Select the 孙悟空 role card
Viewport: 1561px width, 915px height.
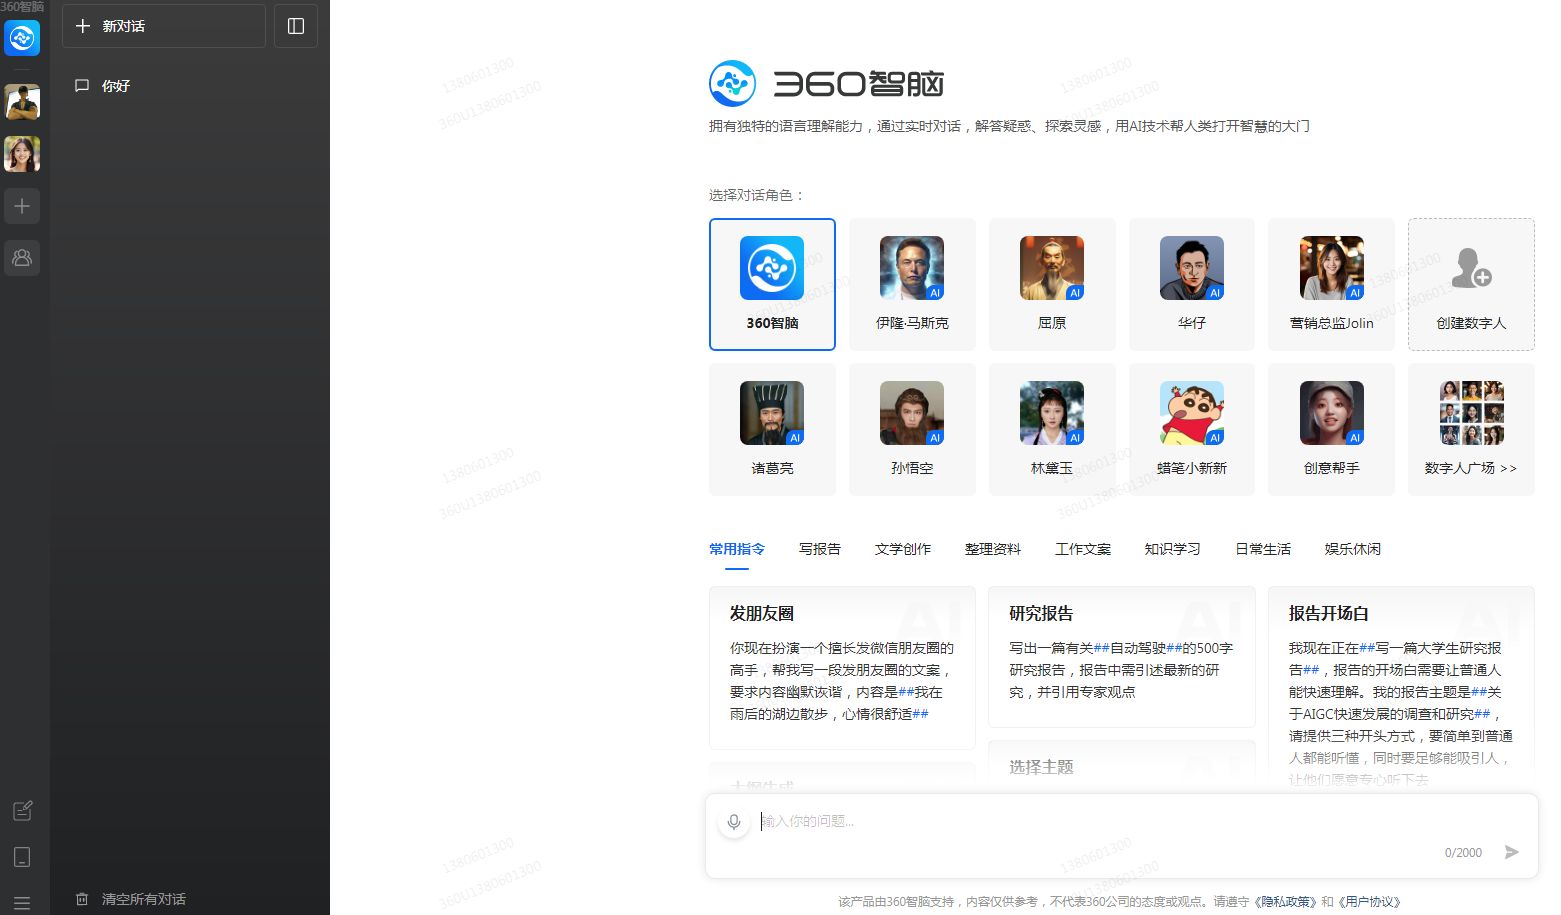click(911, 429)
